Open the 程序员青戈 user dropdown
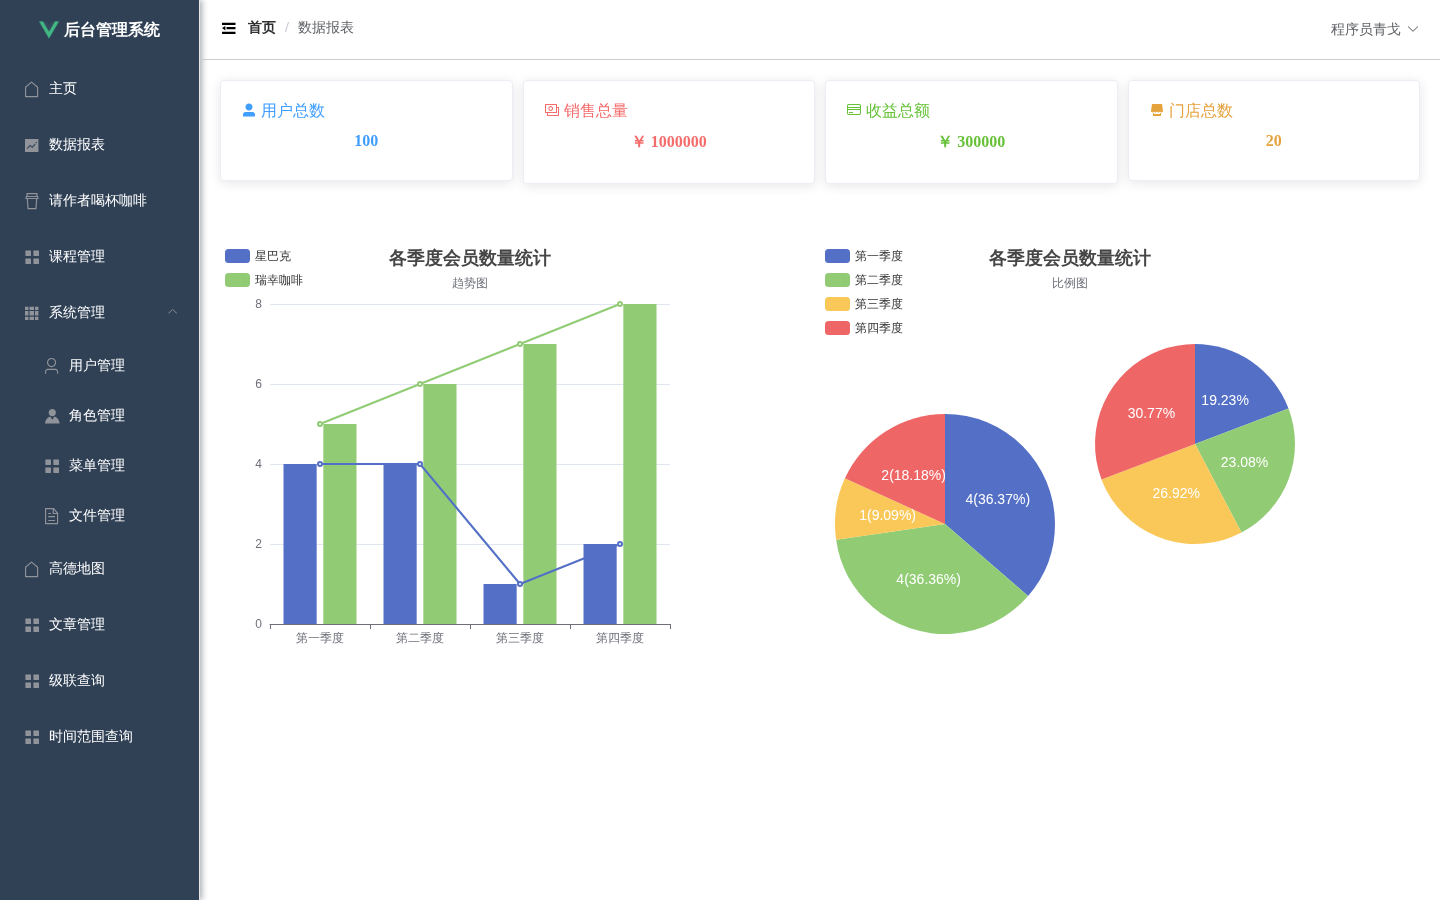Viewport: 1440px width, 900px height. point(1374,29)
